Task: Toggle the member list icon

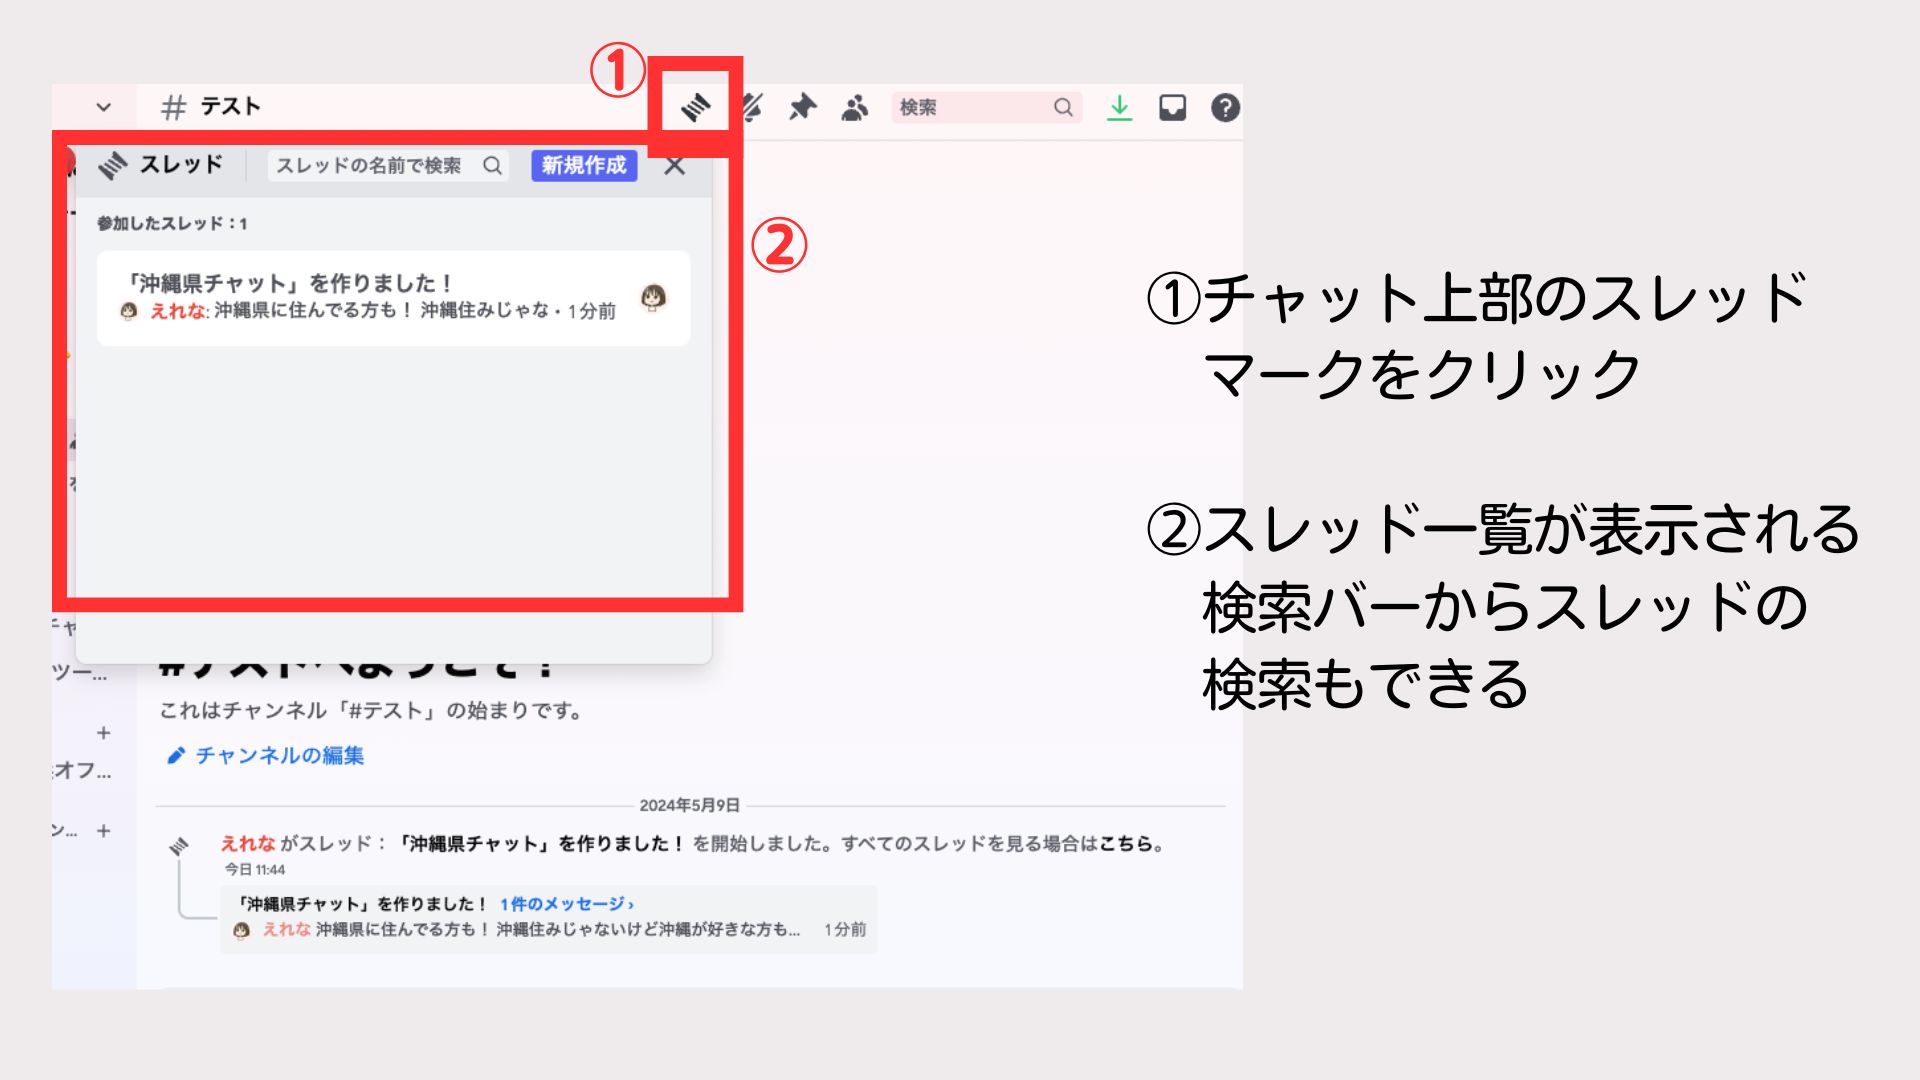Action: point(854,107)
